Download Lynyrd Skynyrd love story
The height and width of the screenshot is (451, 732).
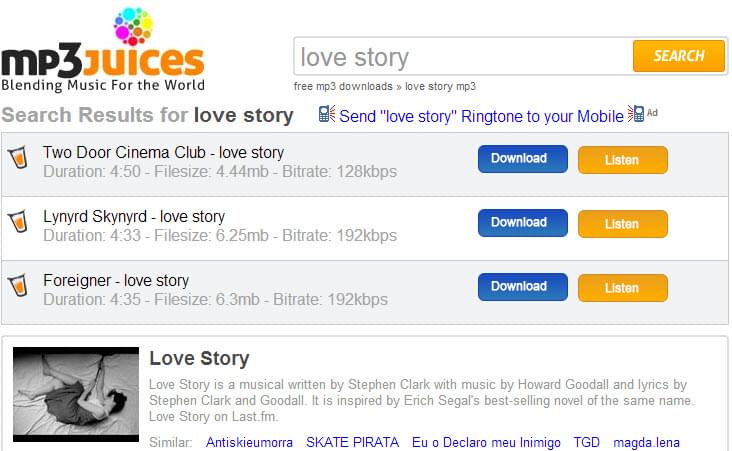pos(522,223)
